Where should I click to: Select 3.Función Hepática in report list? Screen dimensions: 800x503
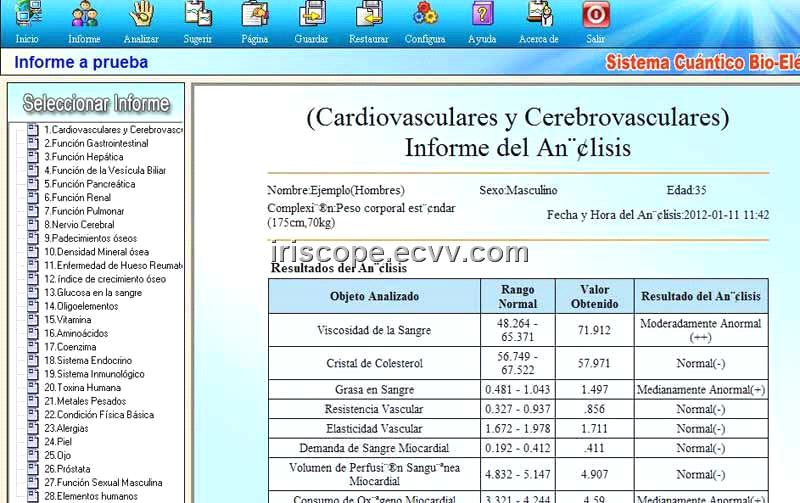(x=84, y=157)
